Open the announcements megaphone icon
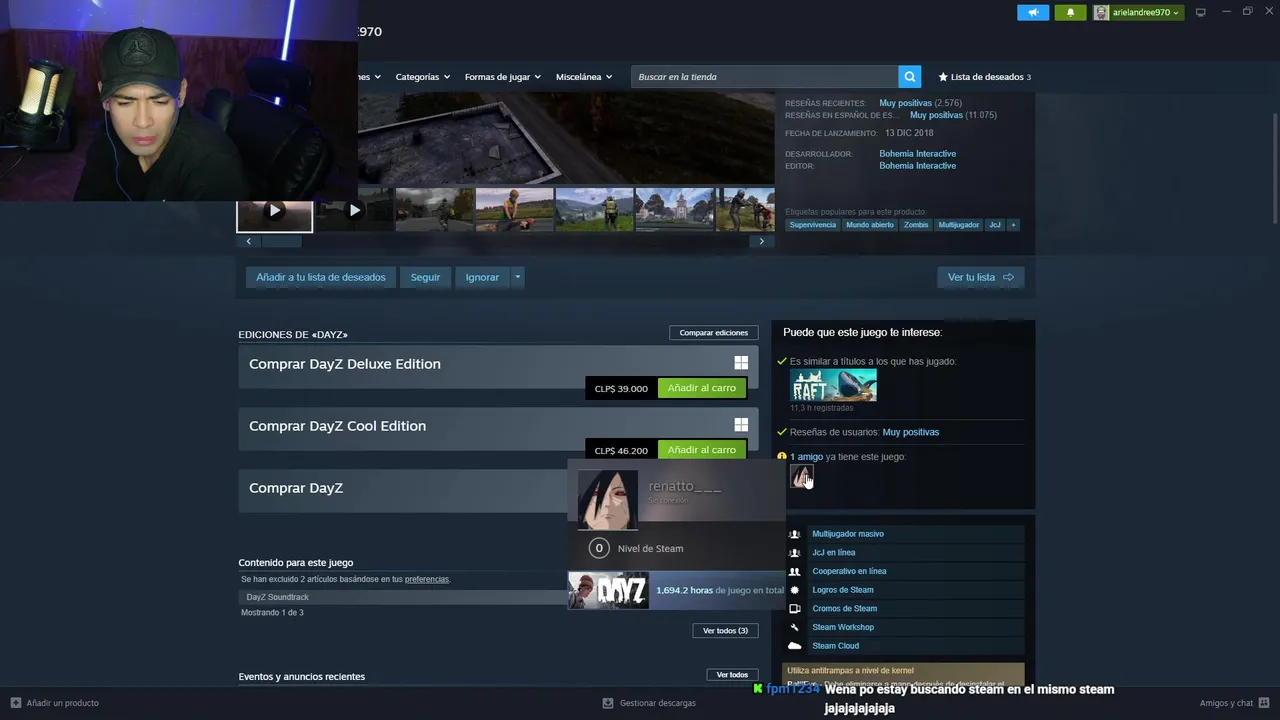The width and height of the screenshot is (1280, 720). pos(1033,12)
